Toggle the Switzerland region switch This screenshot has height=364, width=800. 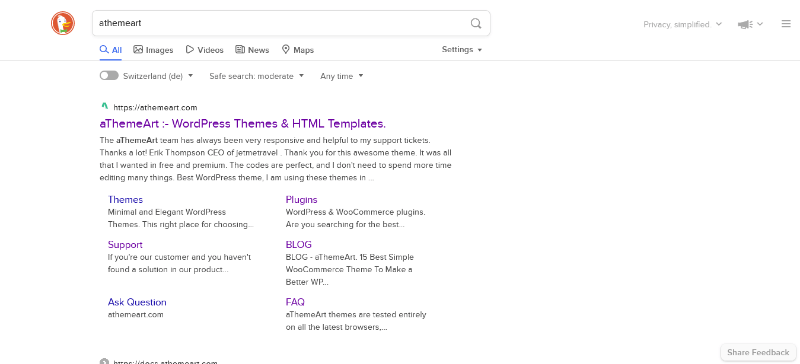[109, 76]
